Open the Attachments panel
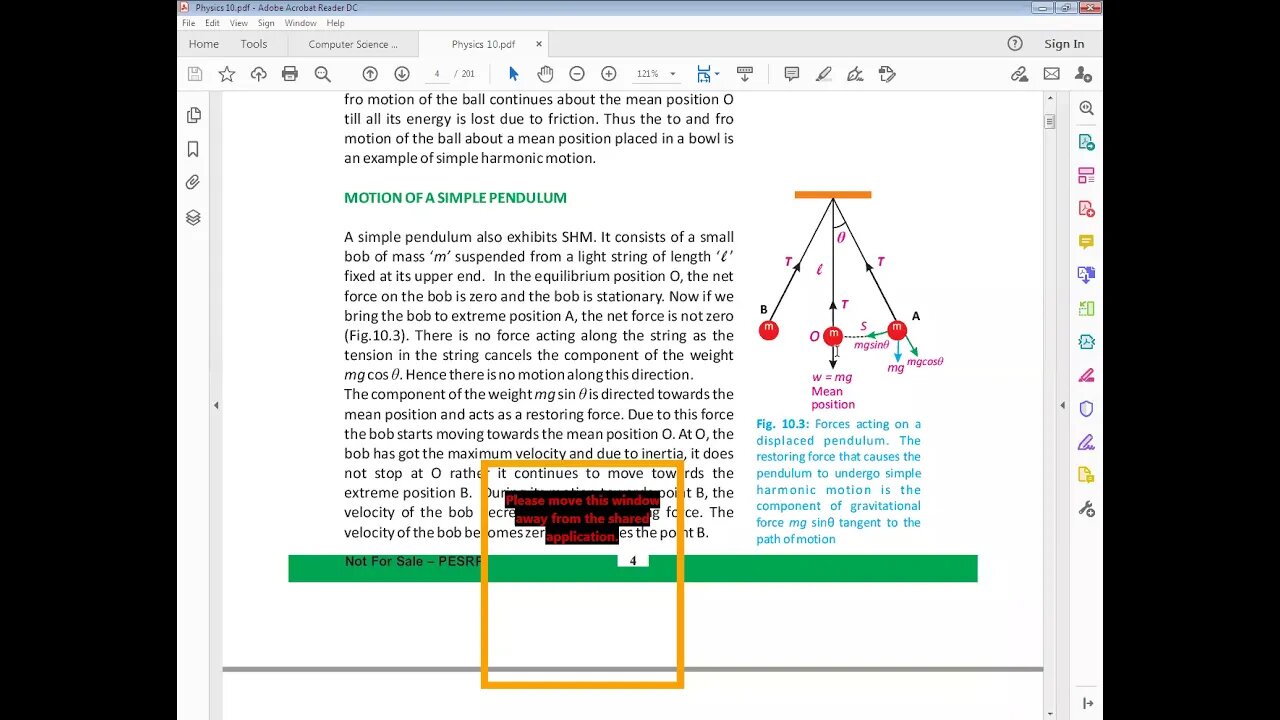This screenshot has height=720, width=1280. point(193,183)
